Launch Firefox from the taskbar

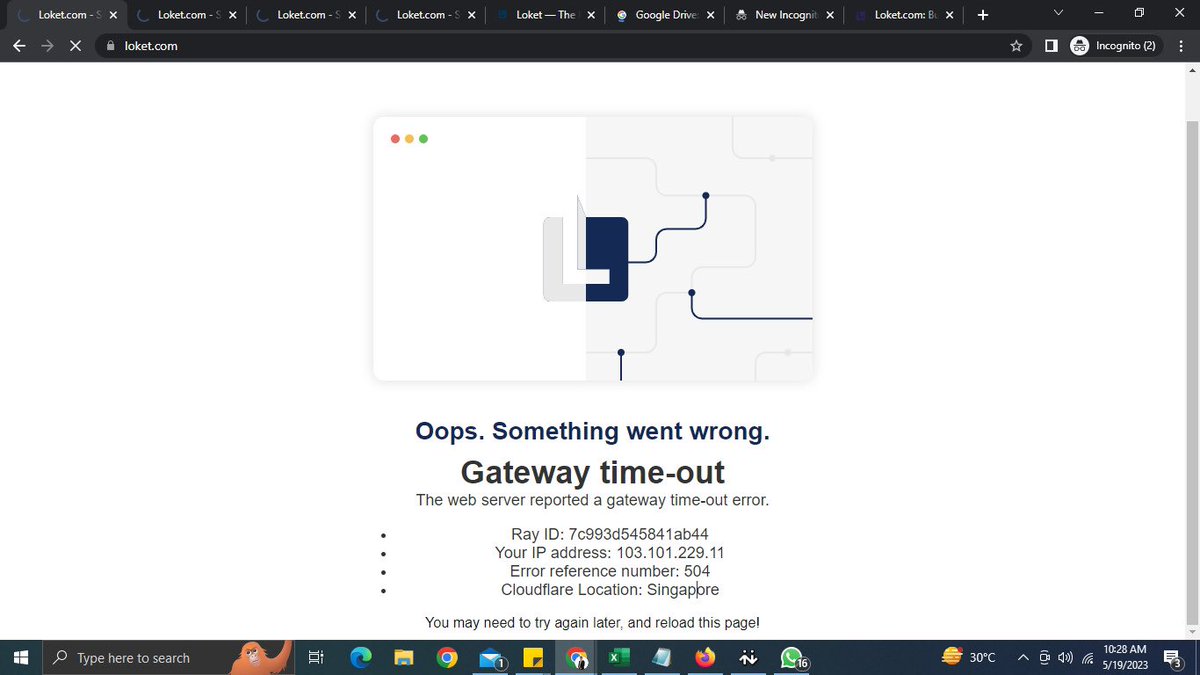[706, 658]
